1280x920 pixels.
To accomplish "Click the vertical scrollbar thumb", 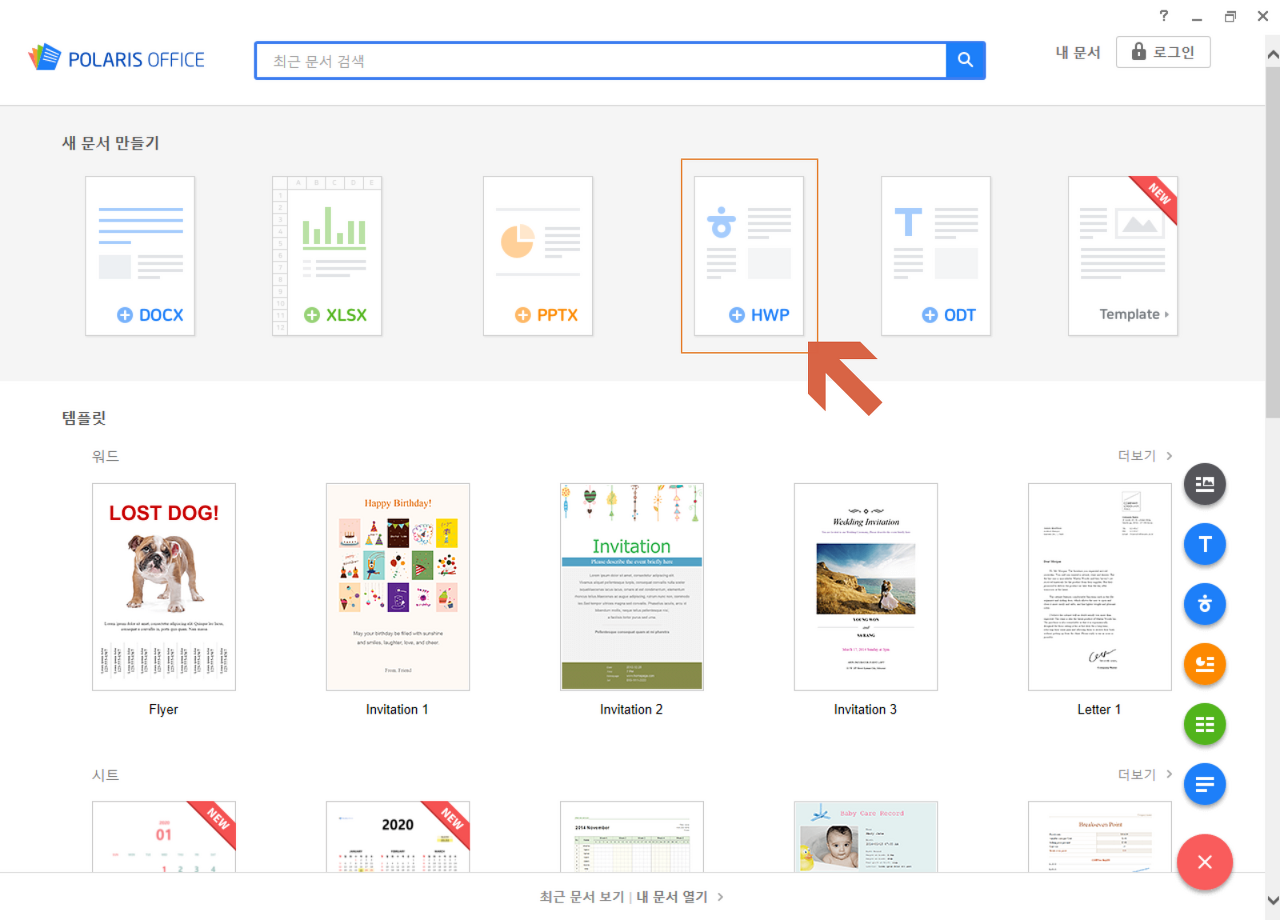I will pyautogui.click(x=1272, y=243).
